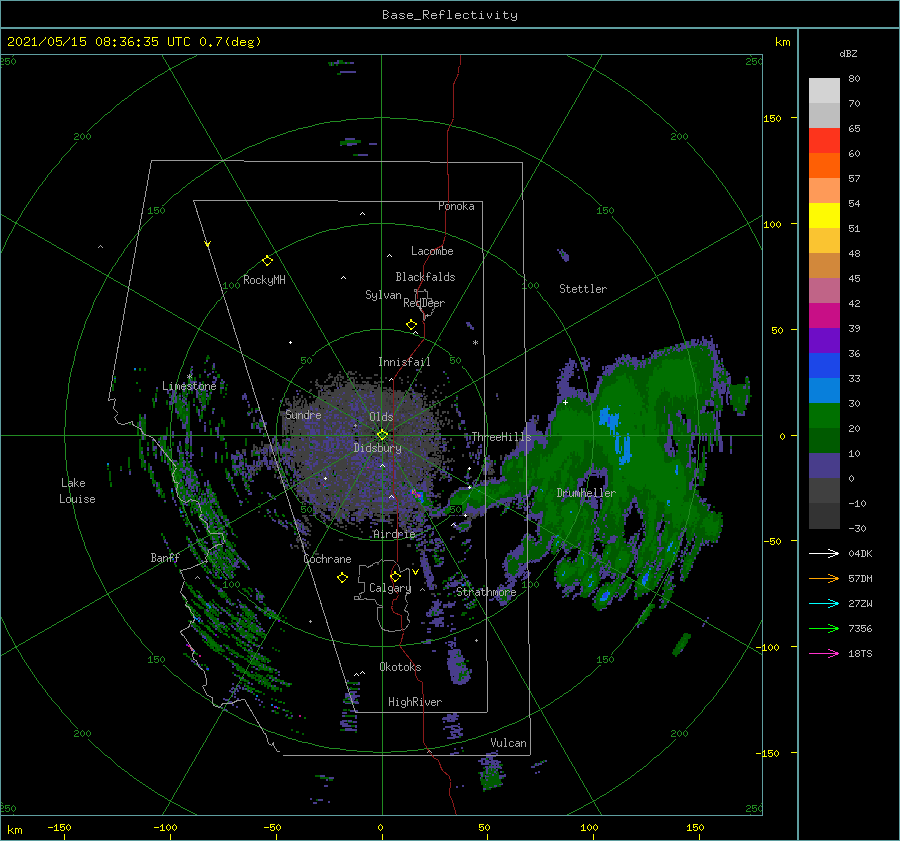Select the yellow diamond marker below RedDeer

coord(412,325)
